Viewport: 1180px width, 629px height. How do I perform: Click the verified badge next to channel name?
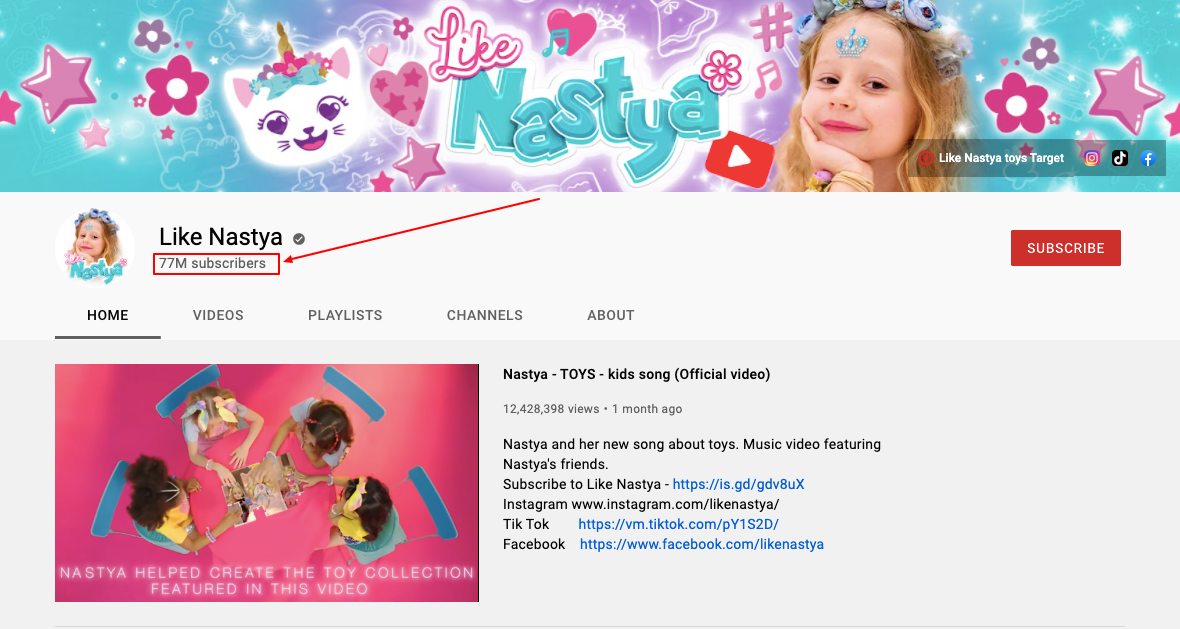(299, 239)
